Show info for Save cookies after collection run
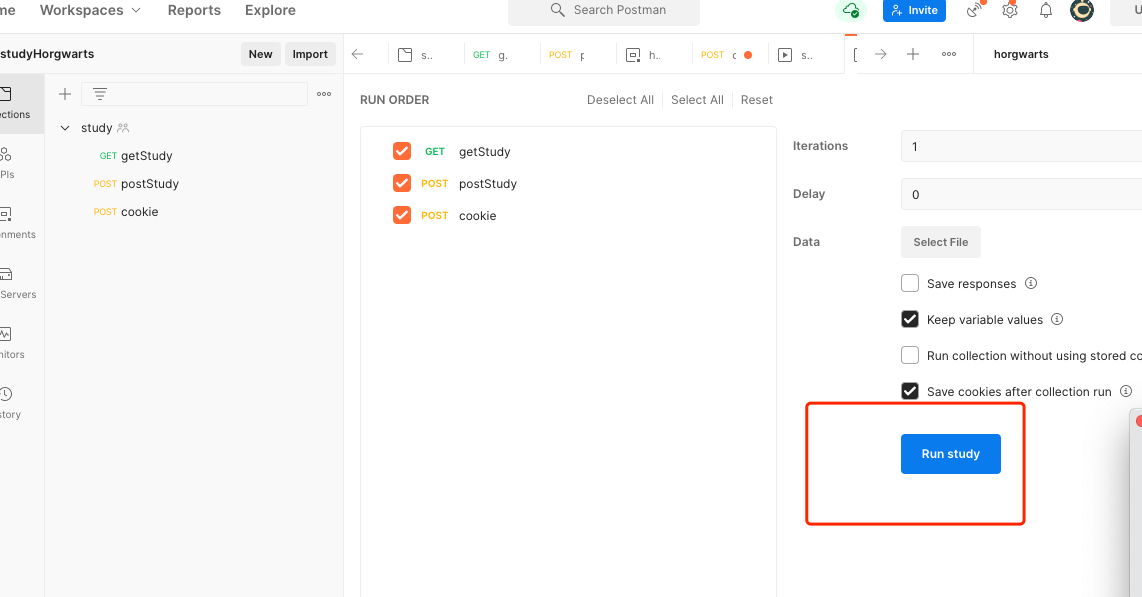 tap(1126, 391)
